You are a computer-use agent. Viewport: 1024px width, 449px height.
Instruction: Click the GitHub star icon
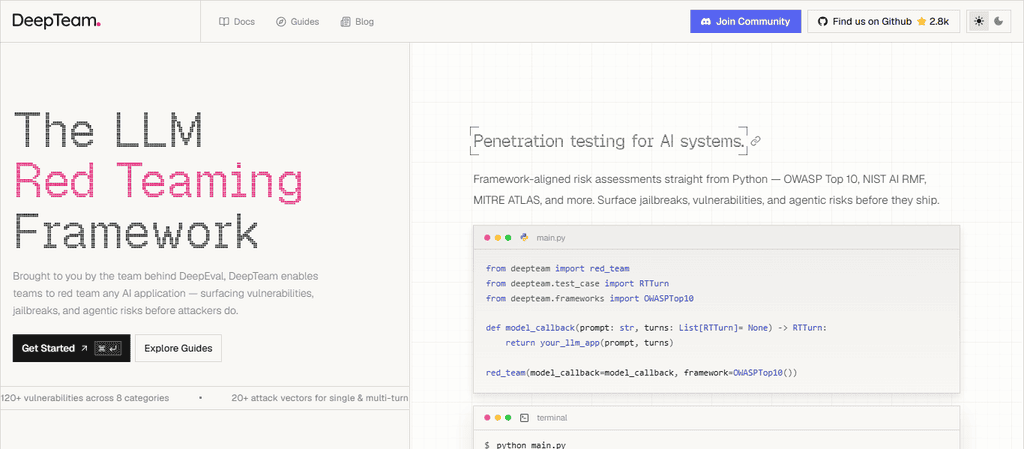click(921, 22)
